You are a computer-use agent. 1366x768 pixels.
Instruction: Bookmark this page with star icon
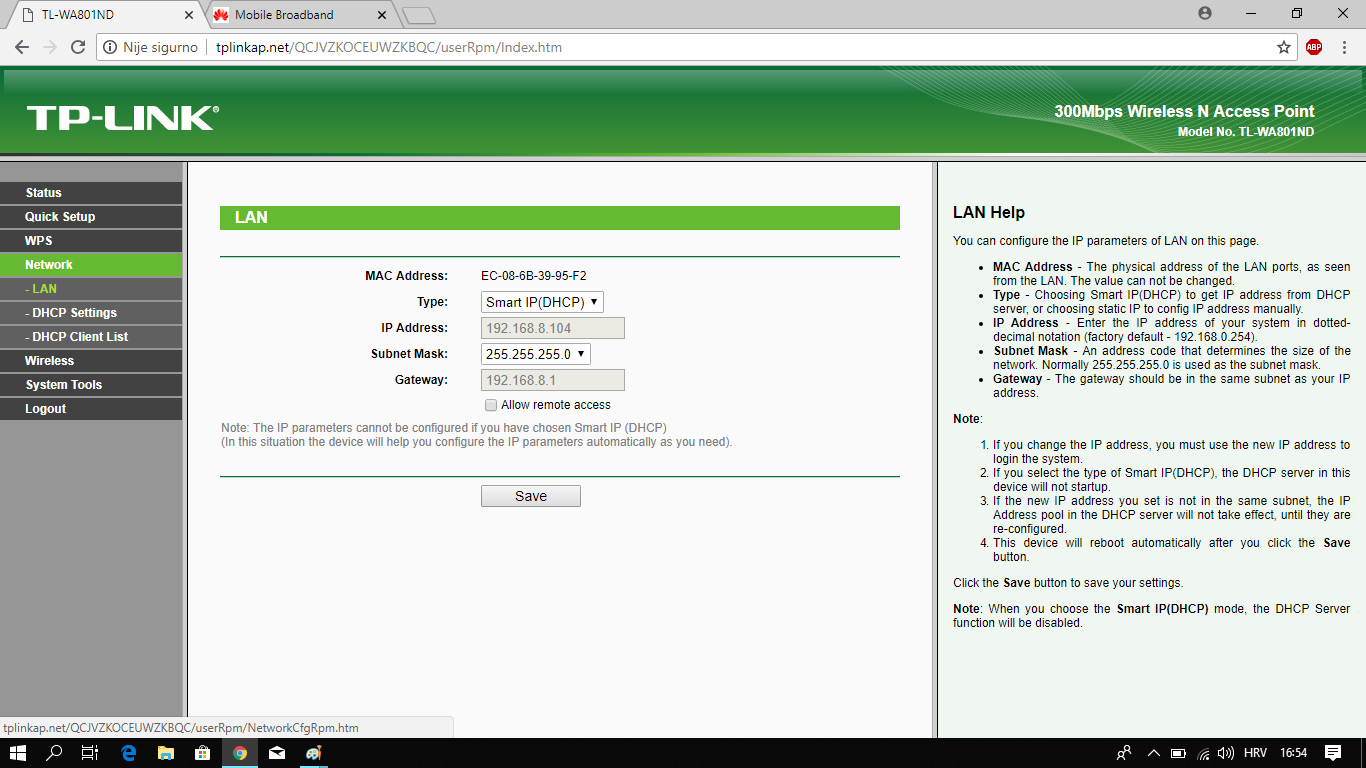1284,47
